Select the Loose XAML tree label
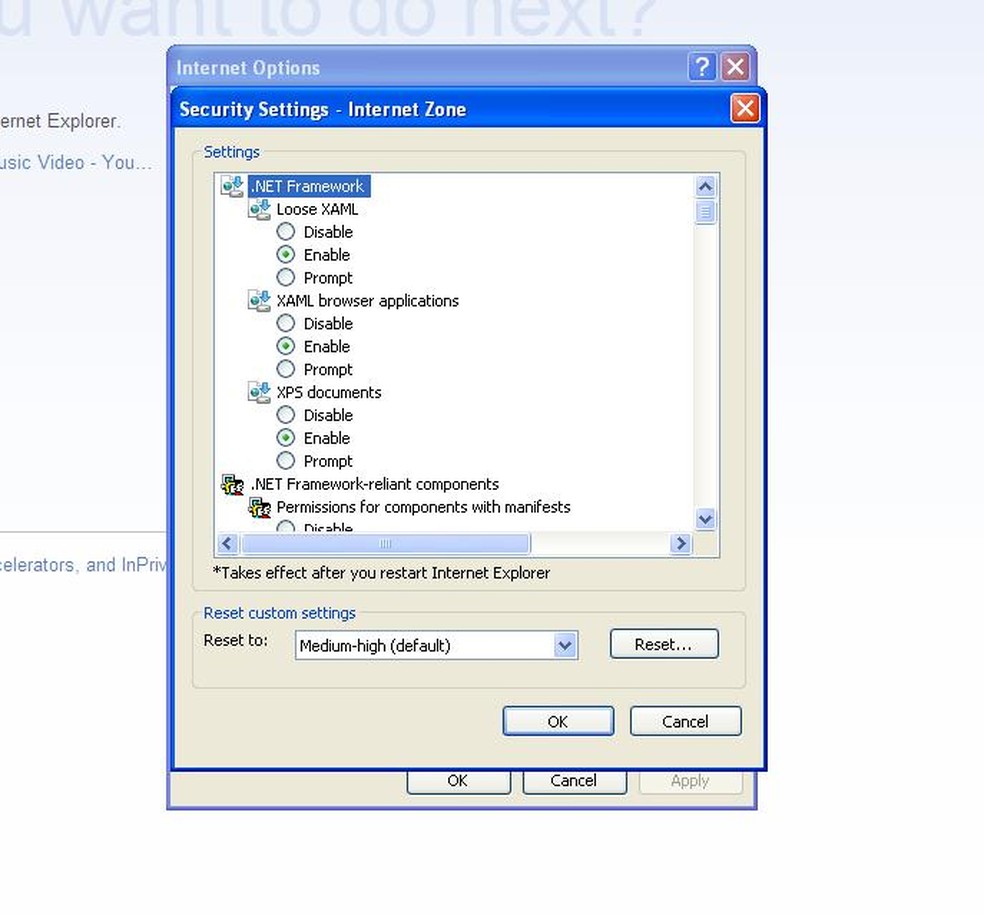Viewport: 984px width, 915px height. click(317, 209)
